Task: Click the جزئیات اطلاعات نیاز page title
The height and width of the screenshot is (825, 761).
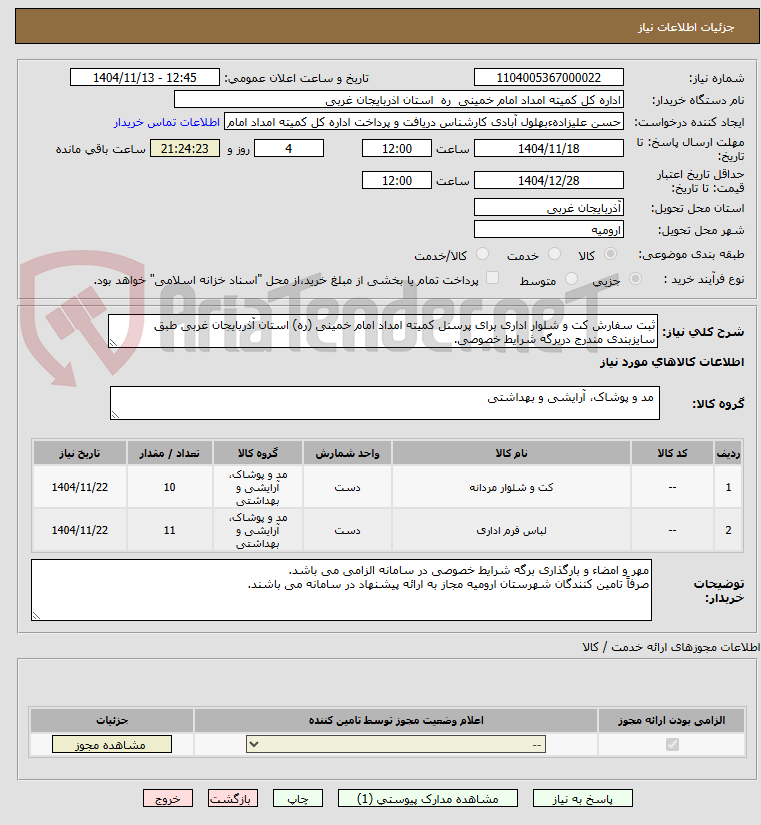Action: pyautogui.click(x=686, y=27)
